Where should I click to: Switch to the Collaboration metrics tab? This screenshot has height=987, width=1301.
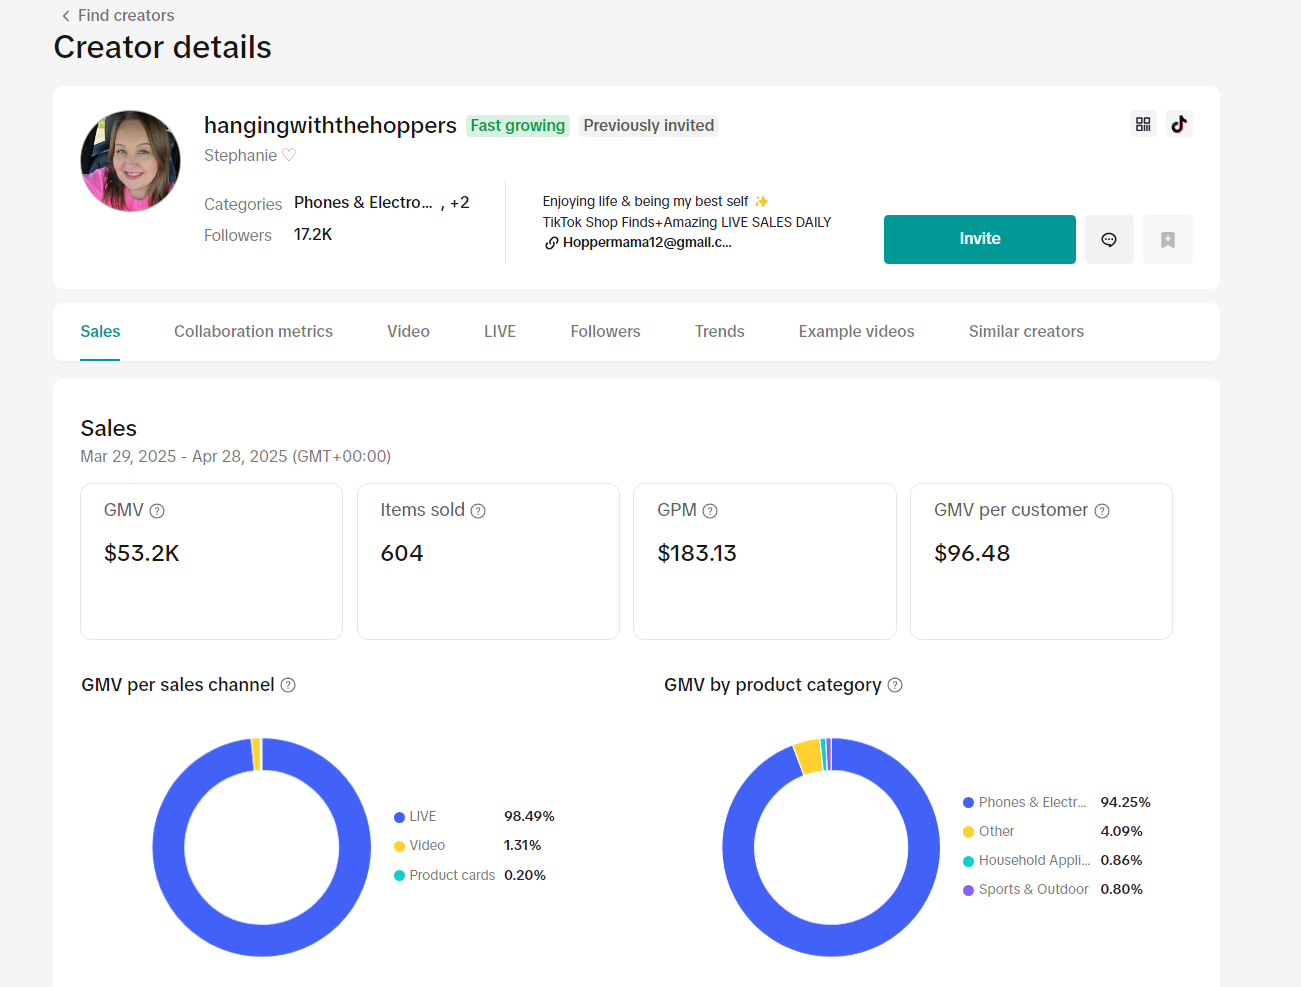click(253, 332)
